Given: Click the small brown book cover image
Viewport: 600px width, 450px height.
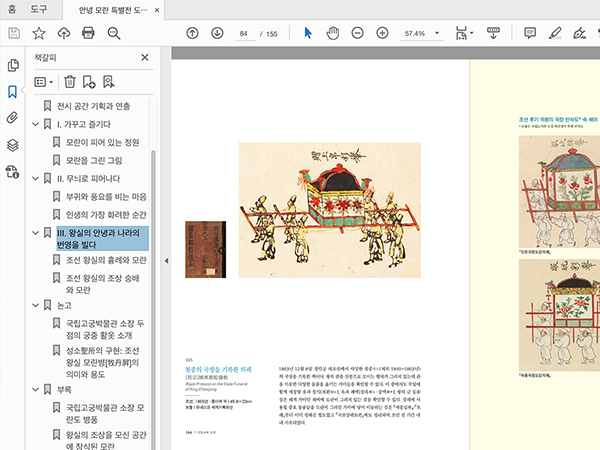Looking at the screenshot, I should pyautogui.click(x=205, y=249).
